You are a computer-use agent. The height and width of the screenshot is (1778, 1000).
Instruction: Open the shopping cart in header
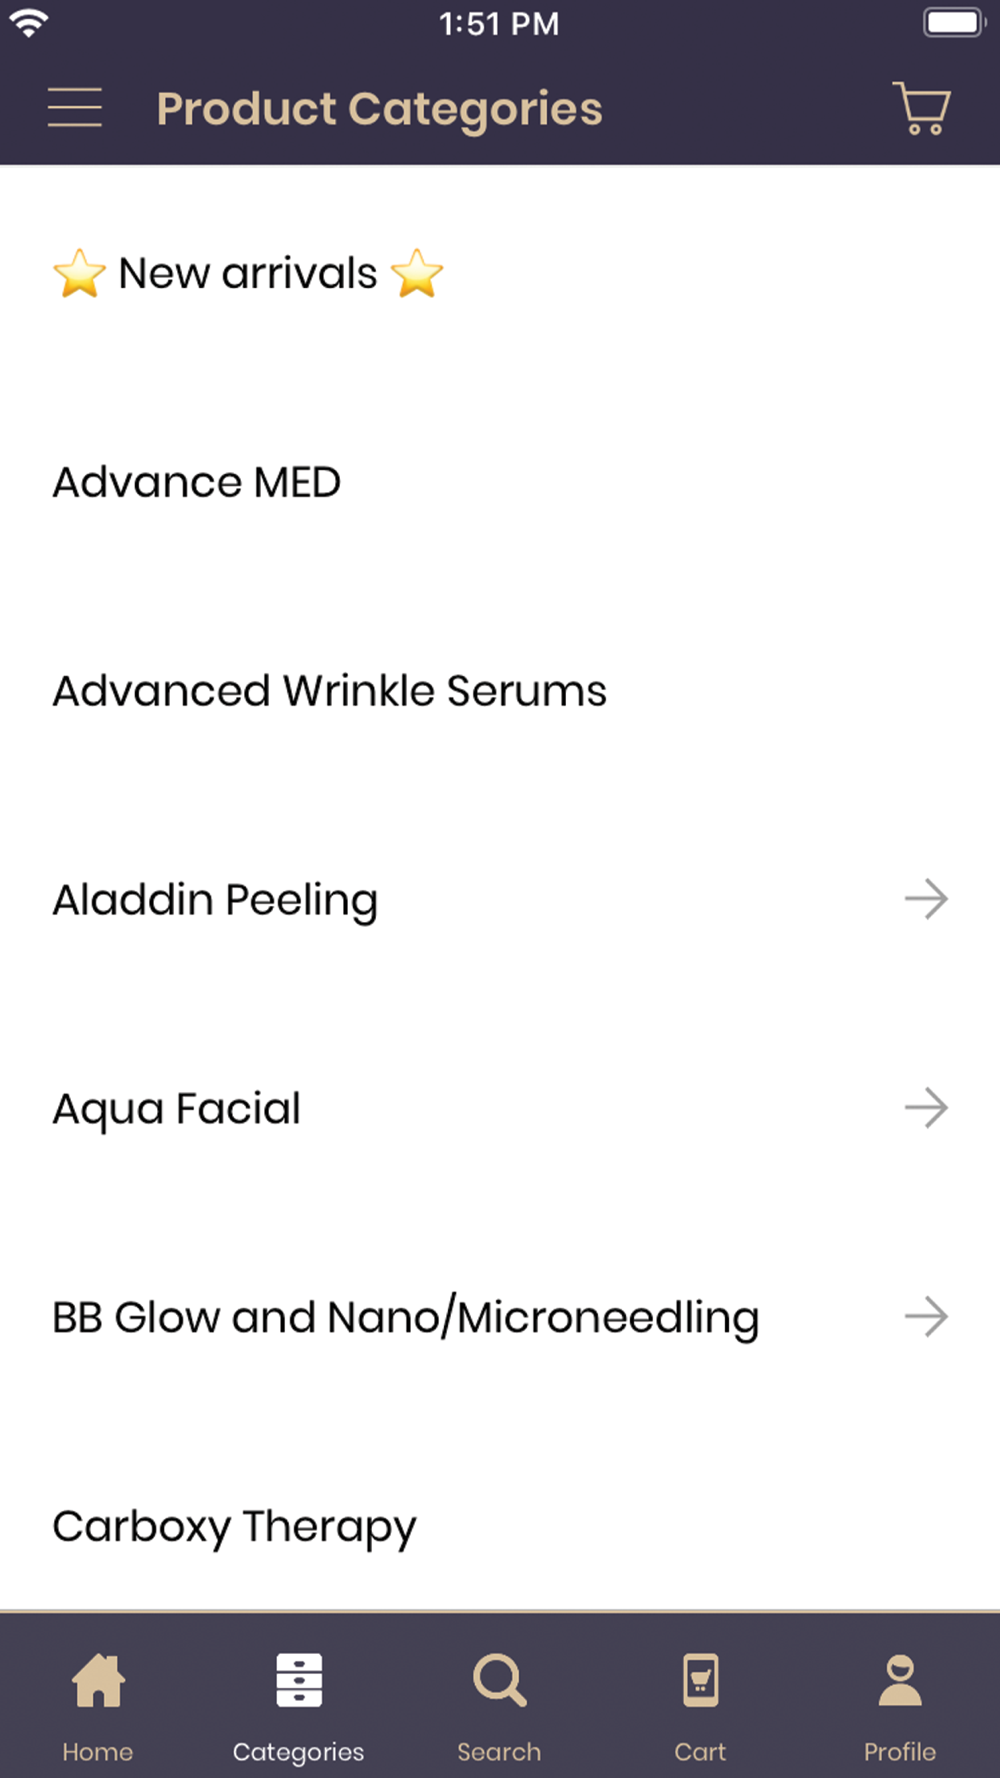point(921,108)
